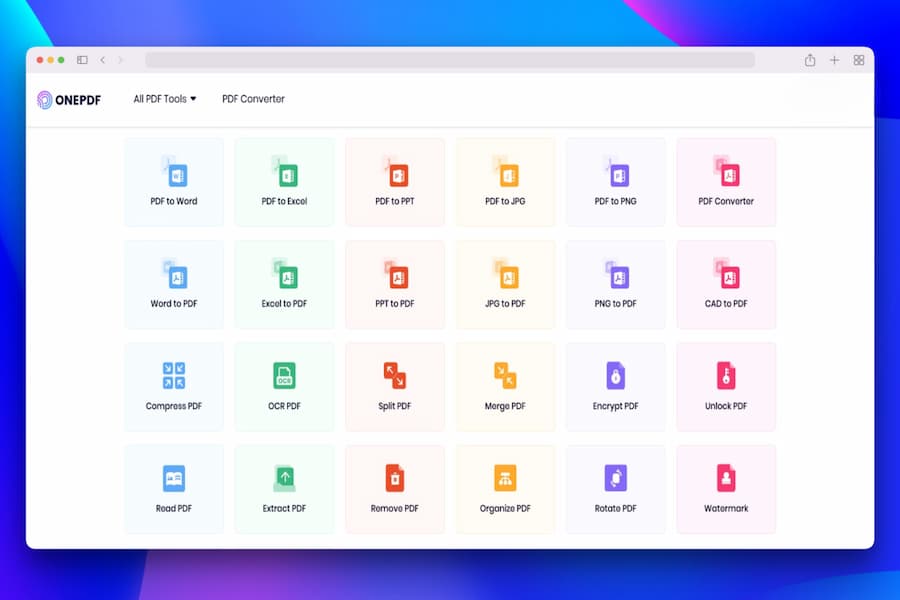Open the PDF to PNG tool icon
This screenshot has height=600, width=900.
(616, 171)
